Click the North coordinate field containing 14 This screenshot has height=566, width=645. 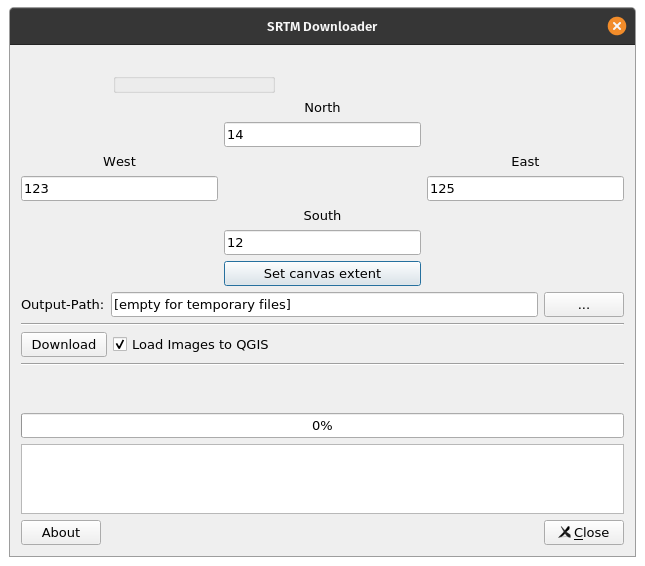[322, 134]
